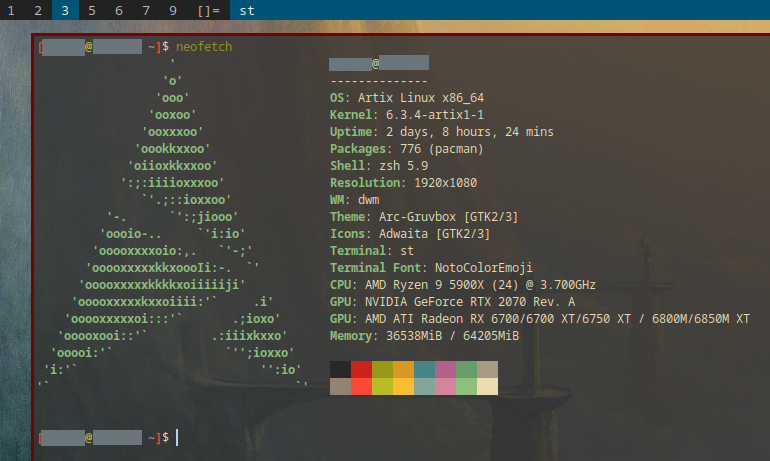Click the Shell: zsh 5.9 line

379,166
